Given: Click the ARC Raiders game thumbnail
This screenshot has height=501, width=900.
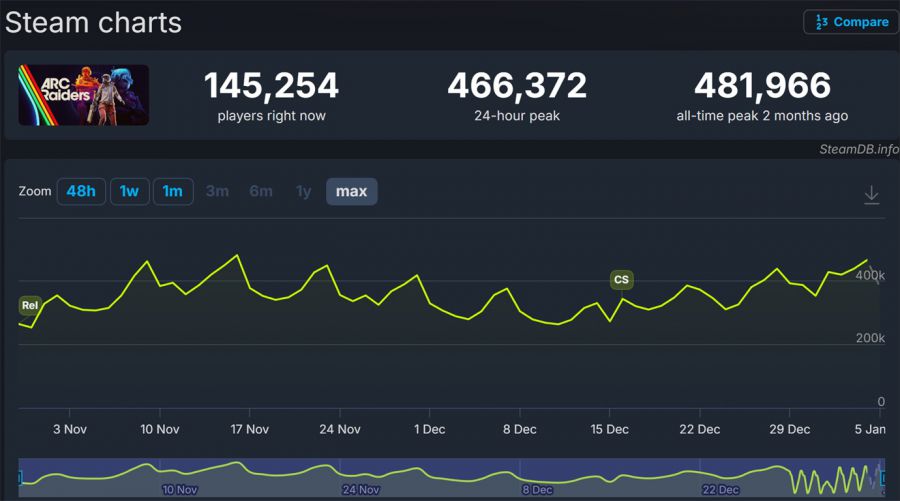Looking at the screenshot, I should [84, 95].
